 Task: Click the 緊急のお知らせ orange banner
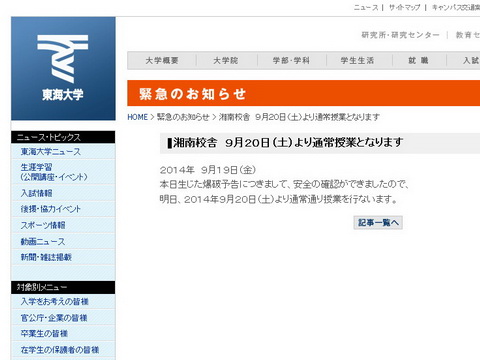(x=303, y=93)
